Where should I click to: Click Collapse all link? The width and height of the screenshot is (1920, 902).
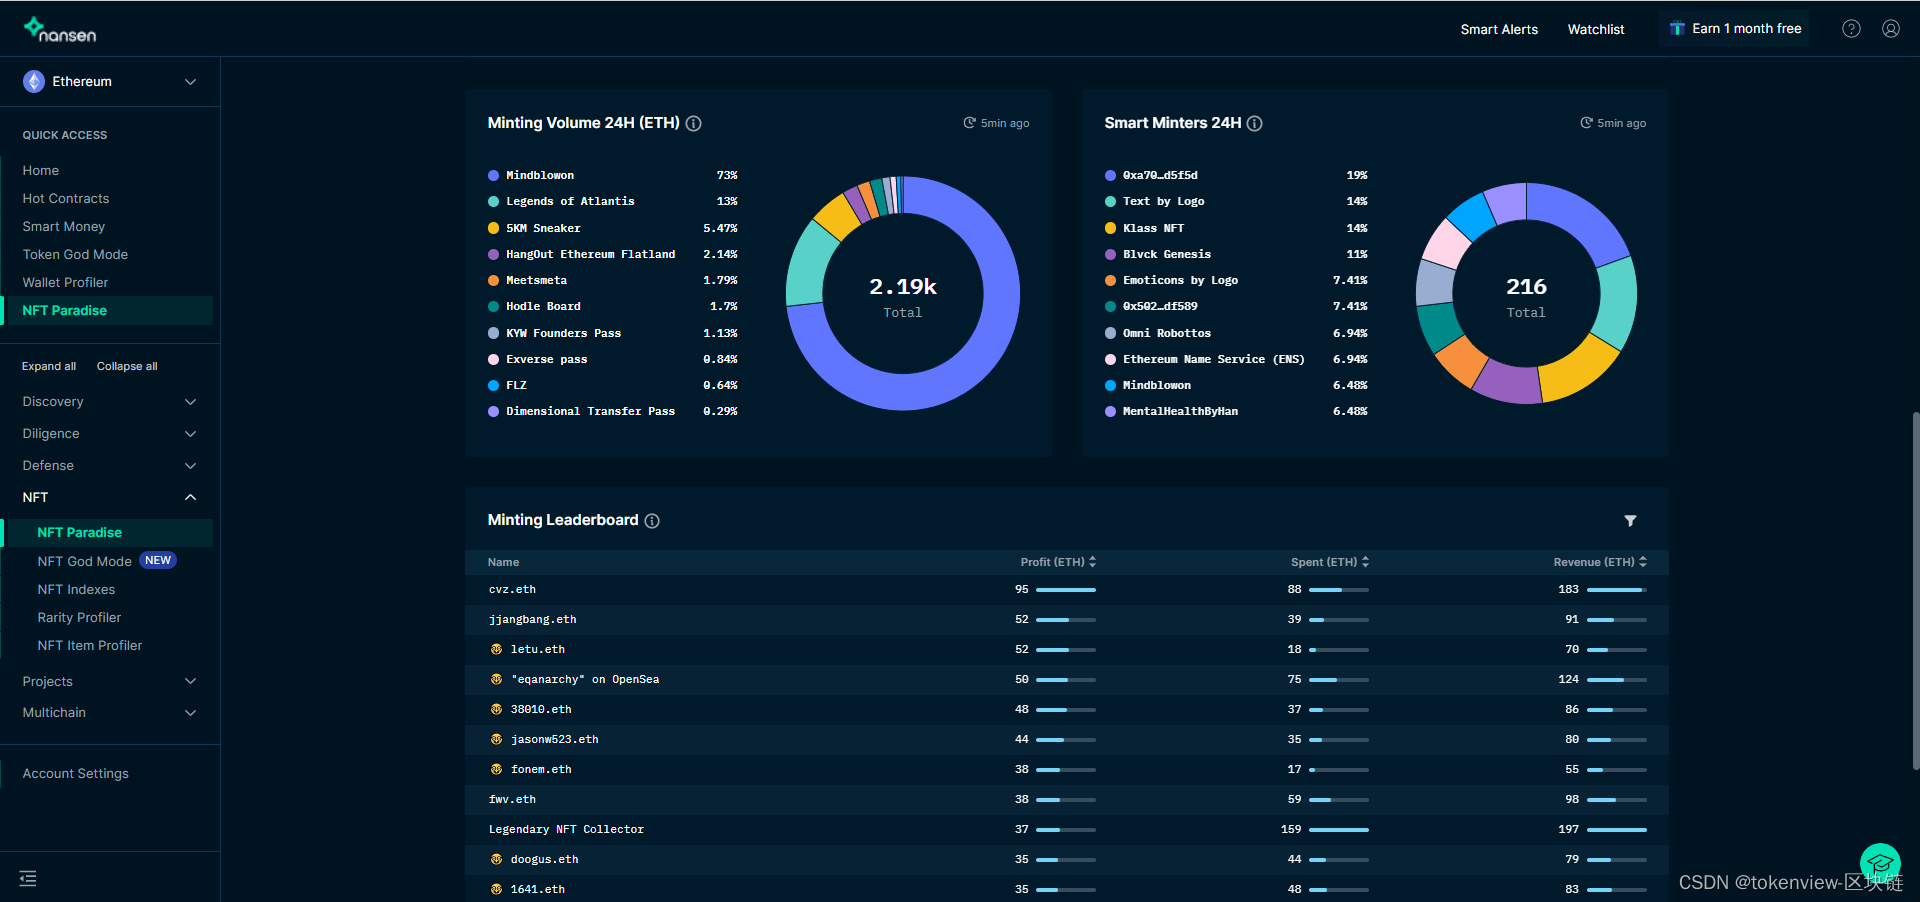(127, 366)
